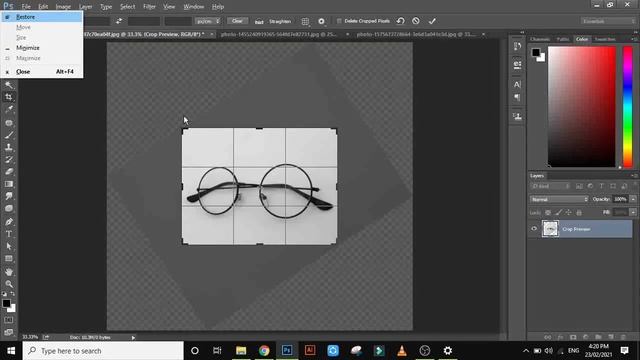The height and width of the screenshot is (360, 640).
Task: Open status bar info arrow
Action: click(133, 338)
